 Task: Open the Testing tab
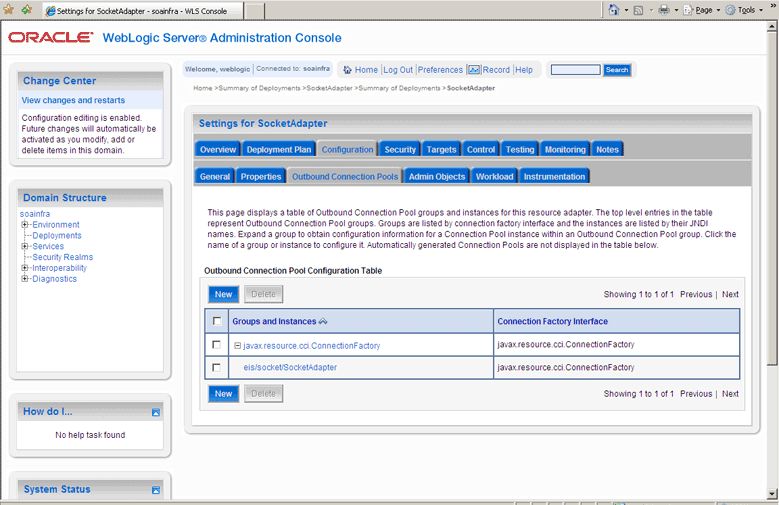[520, 150]
